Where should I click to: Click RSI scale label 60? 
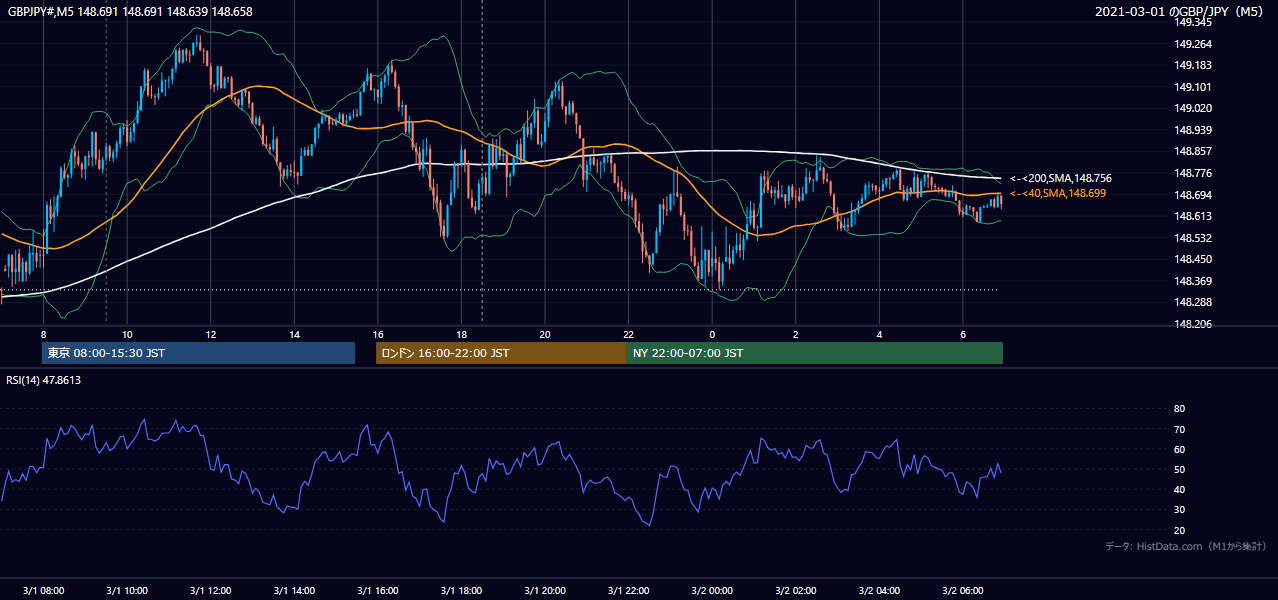pyautogui.click(x=1180, y=449)
